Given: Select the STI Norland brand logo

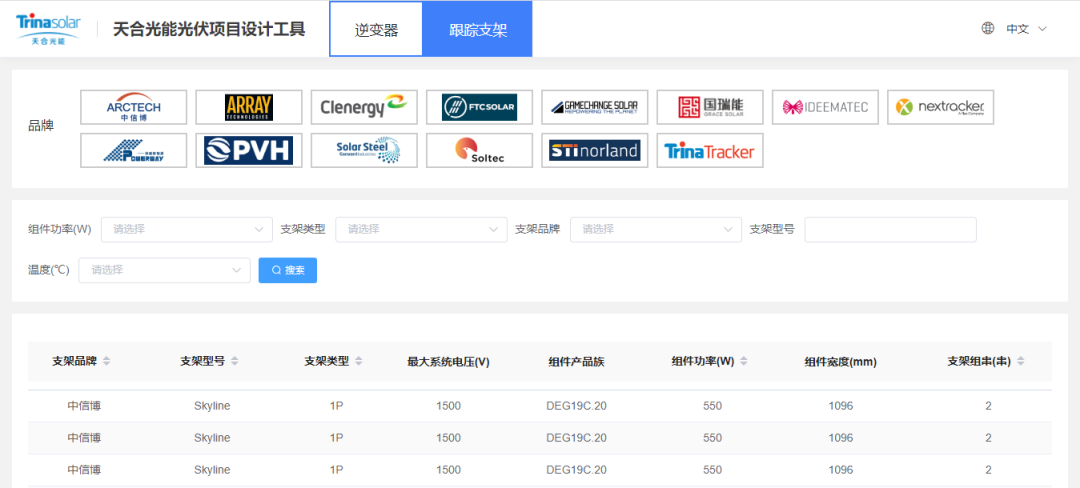Looking at the screenshot, I should click(595, 151).
